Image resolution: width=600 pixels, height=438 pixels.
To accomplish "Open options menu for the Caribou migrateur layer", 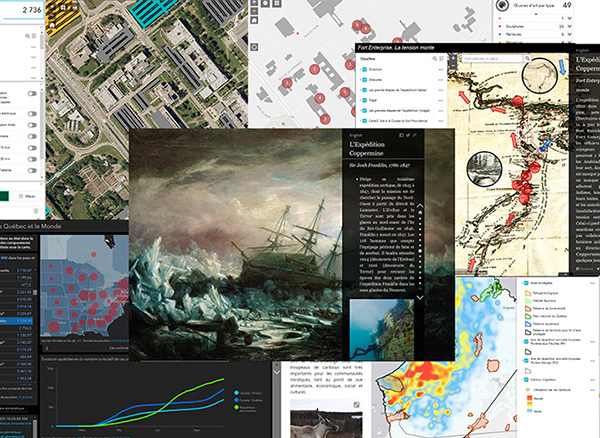I will coord(593,380).
